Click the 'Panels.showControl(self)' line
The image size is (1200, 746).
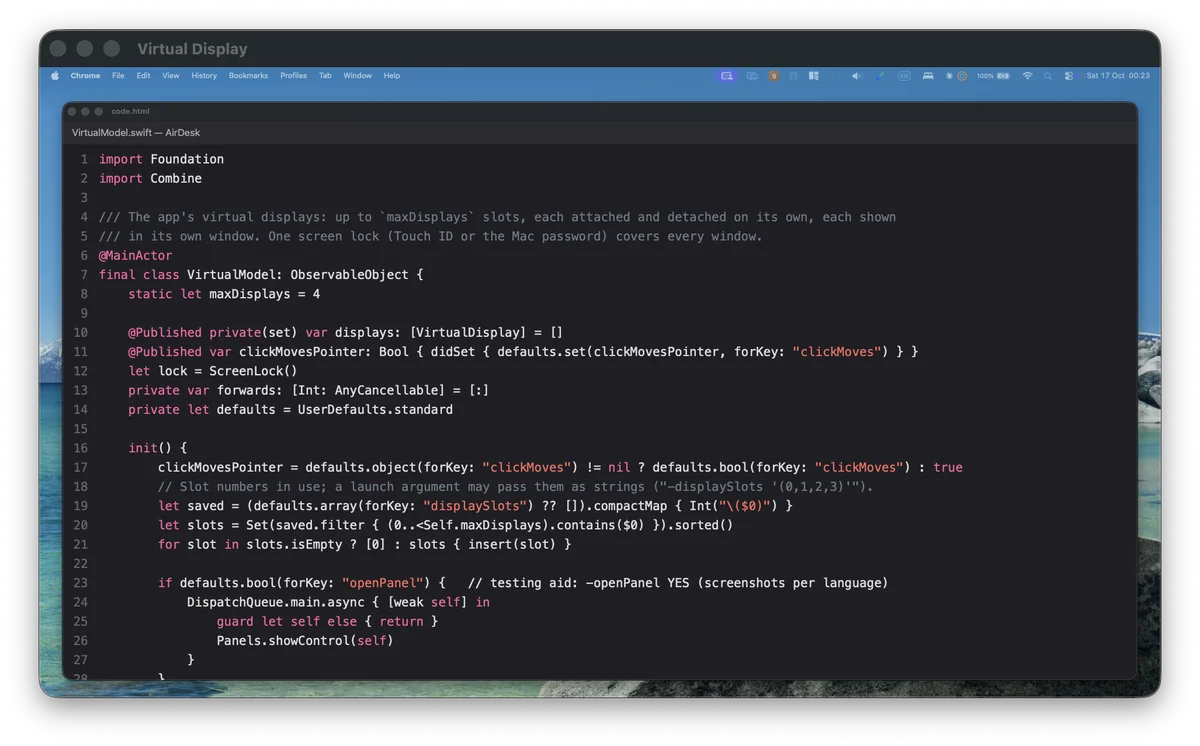[305, 640]
